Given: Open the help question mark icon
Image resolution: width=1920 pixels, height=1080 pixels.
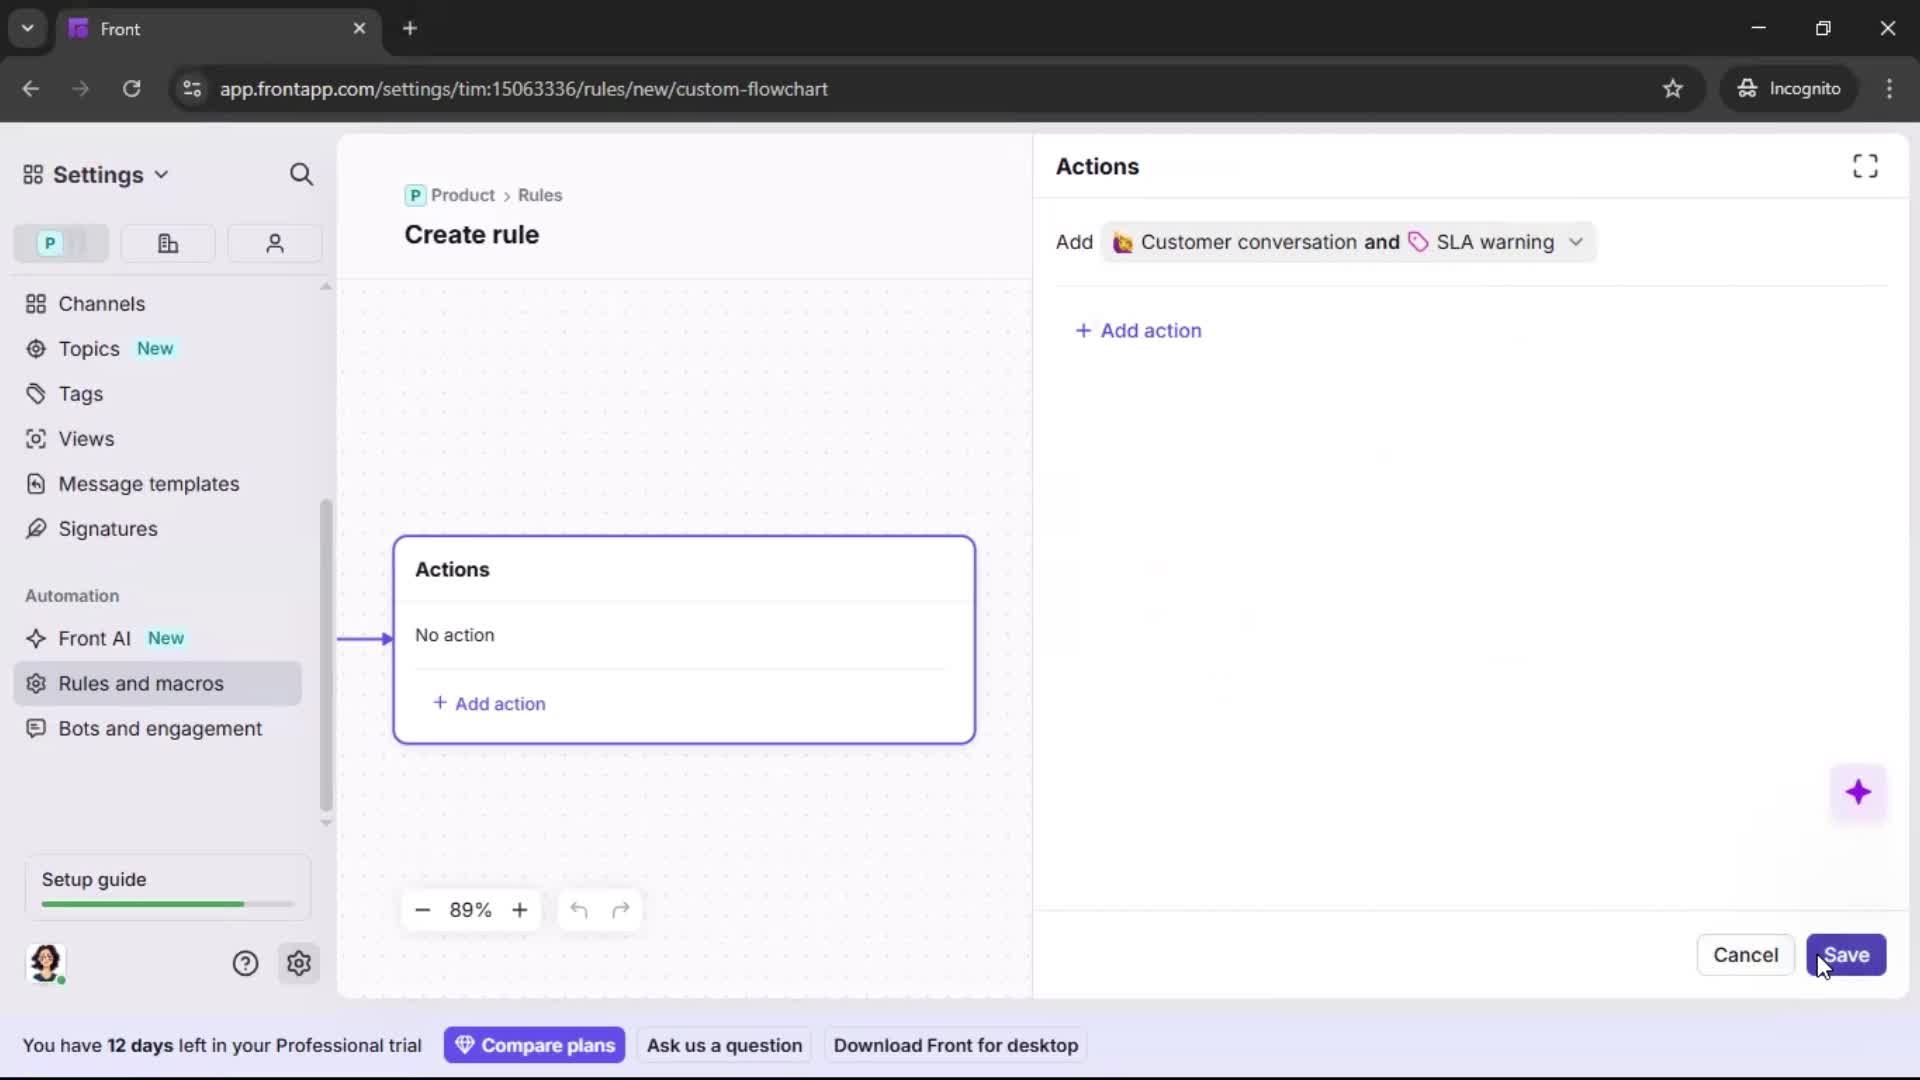Looking at the screenshot, I should [x=246, y=963].
